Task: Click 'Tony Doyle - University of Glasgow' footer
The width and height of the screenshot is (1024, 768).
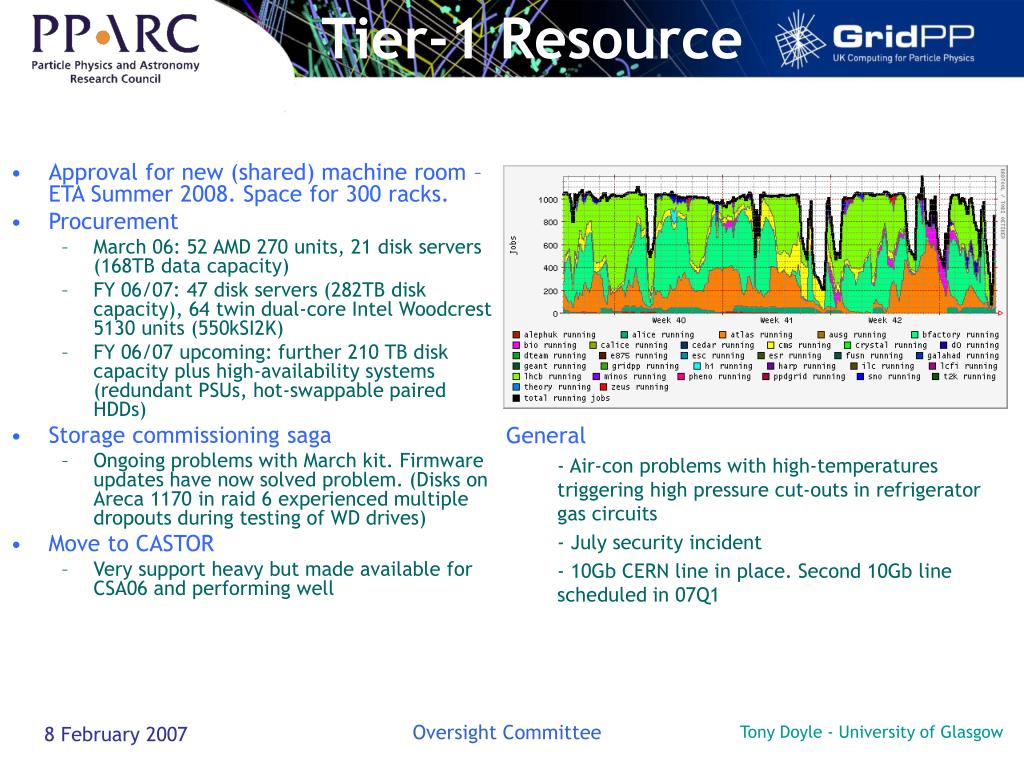Action: (x=871, y=732)
